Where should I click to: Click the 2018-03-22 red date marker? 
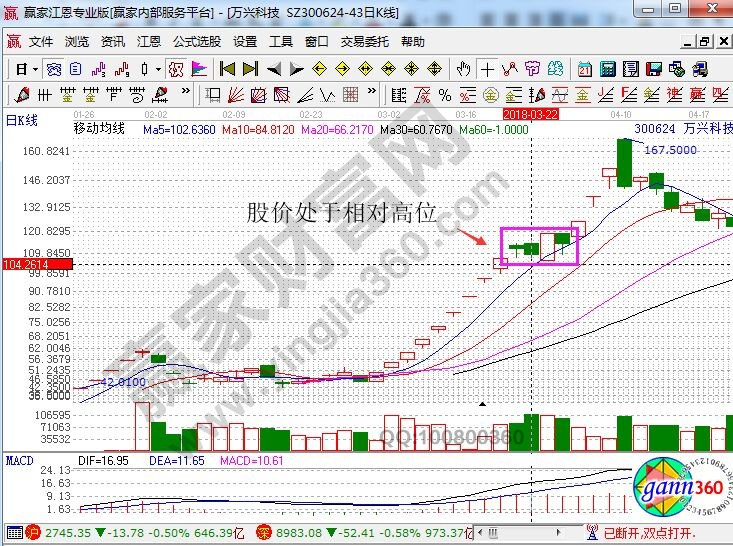click(x=530, y=115)
